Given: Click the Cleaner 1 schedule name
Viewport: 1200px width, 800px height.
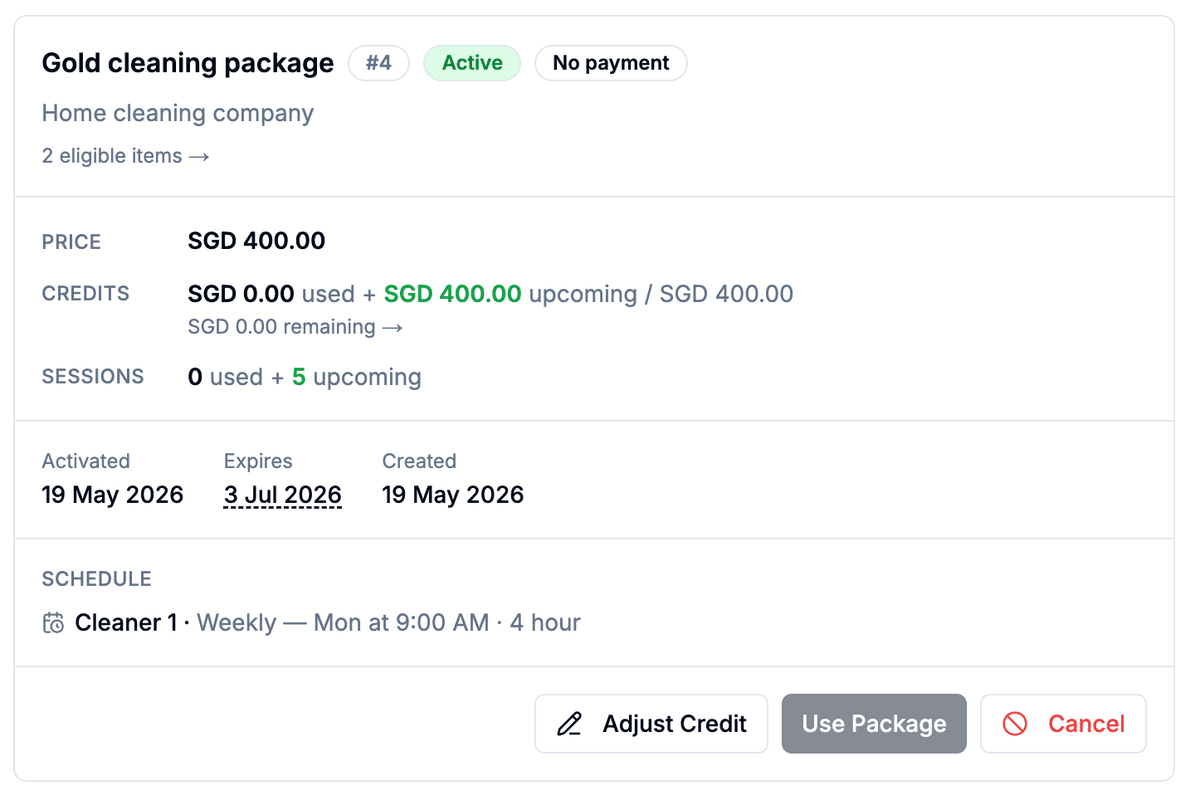Looking at the screenshot, I should point(126,623).
